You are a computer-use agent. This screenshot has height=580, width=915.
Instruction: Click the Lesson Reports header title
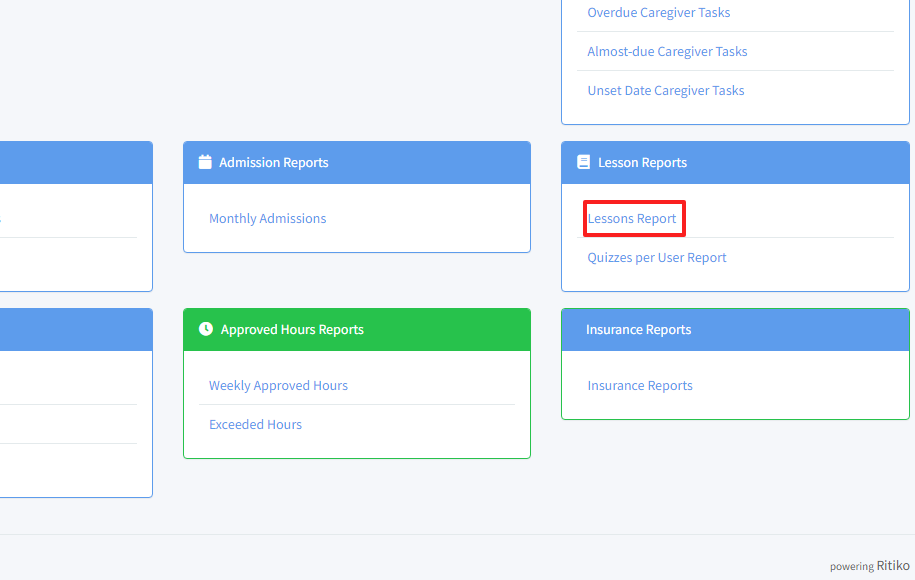click(x=642, y=162)
